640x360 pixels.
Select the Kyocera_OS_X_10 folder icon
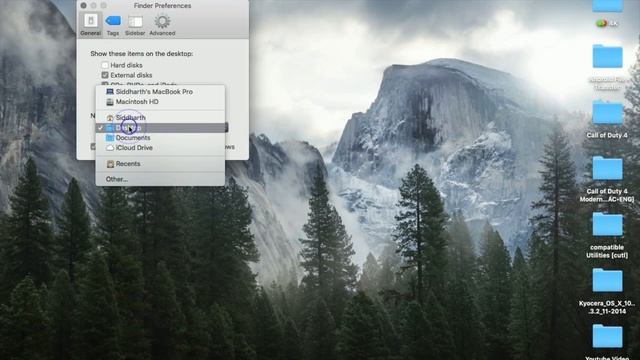[607, 280]
